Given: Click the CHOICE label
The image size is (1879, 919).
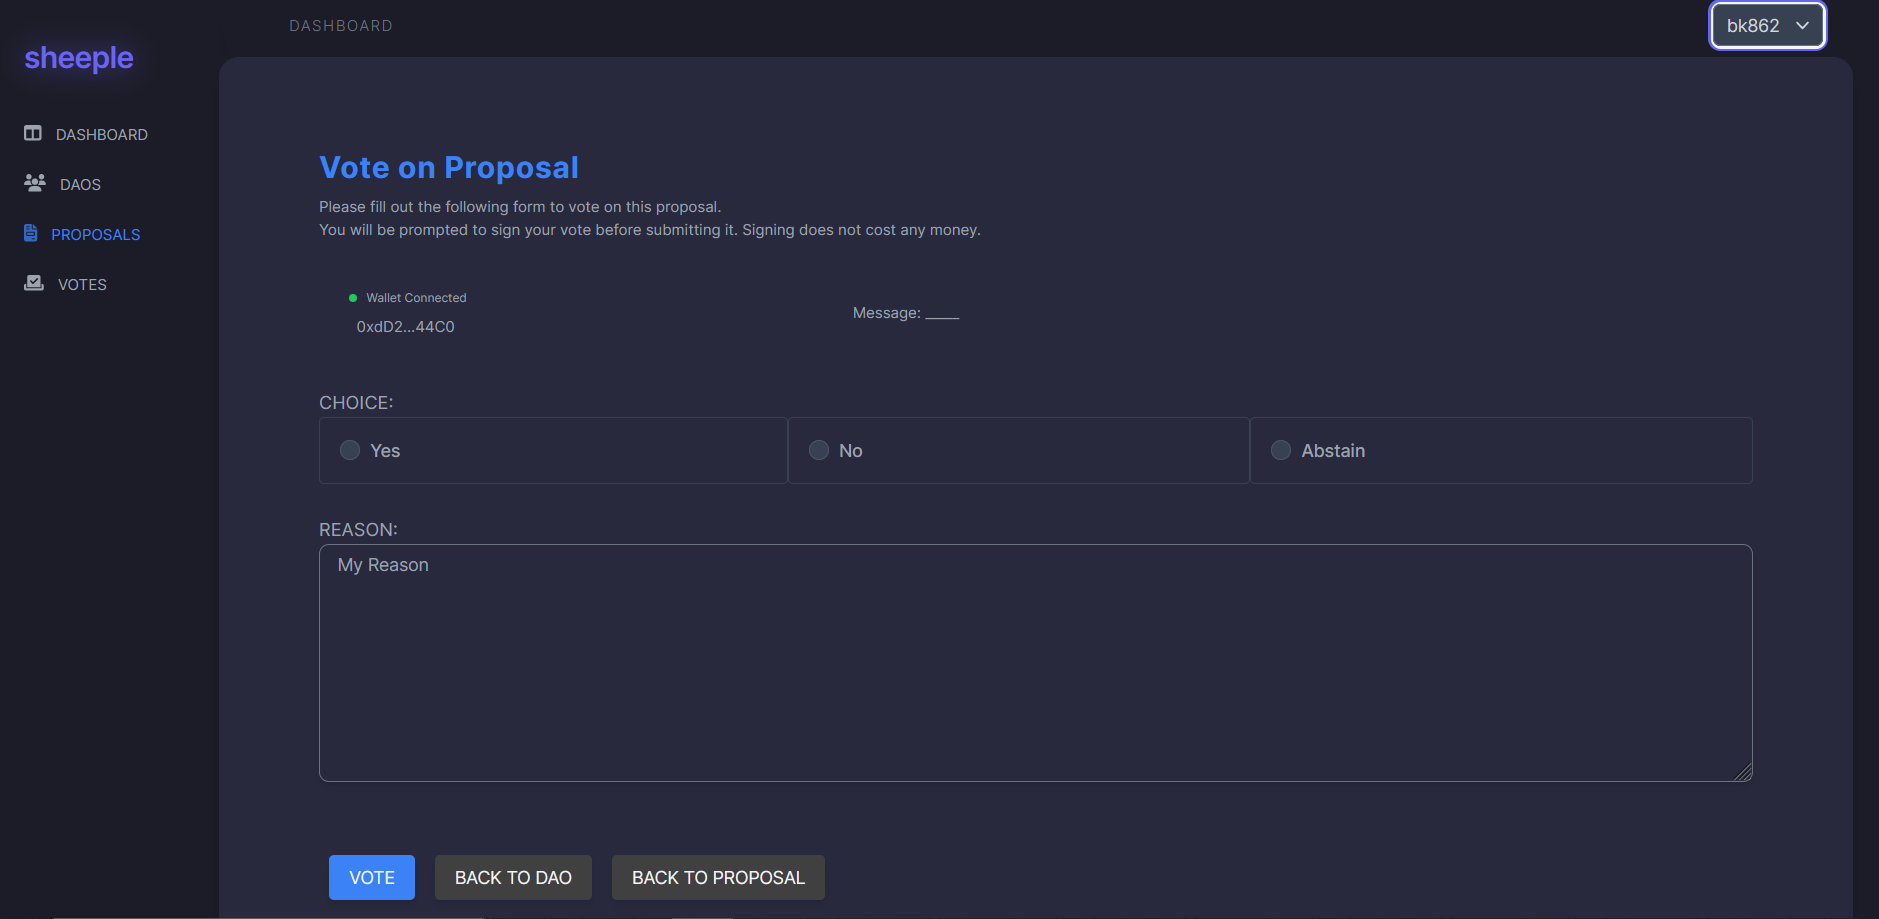Looking at the screenshot, I should [x=356, y=403].
